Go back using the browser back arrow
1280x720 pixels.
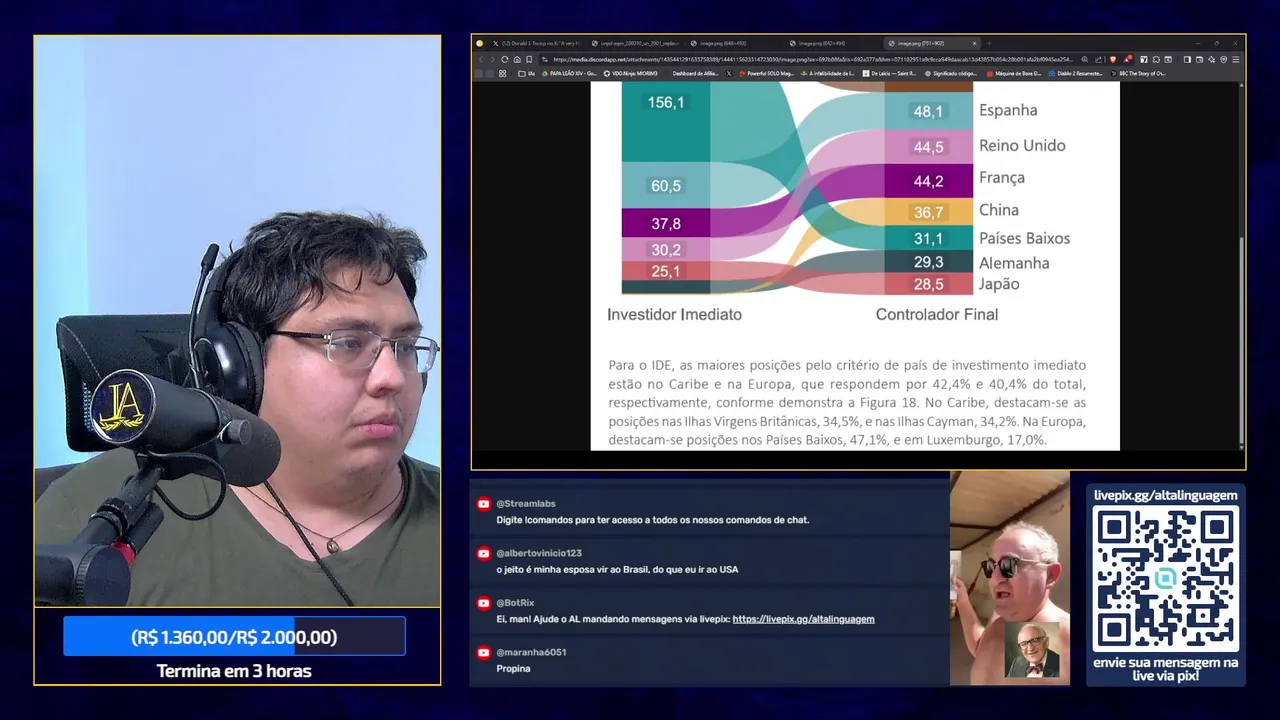(x=481, y=59)
